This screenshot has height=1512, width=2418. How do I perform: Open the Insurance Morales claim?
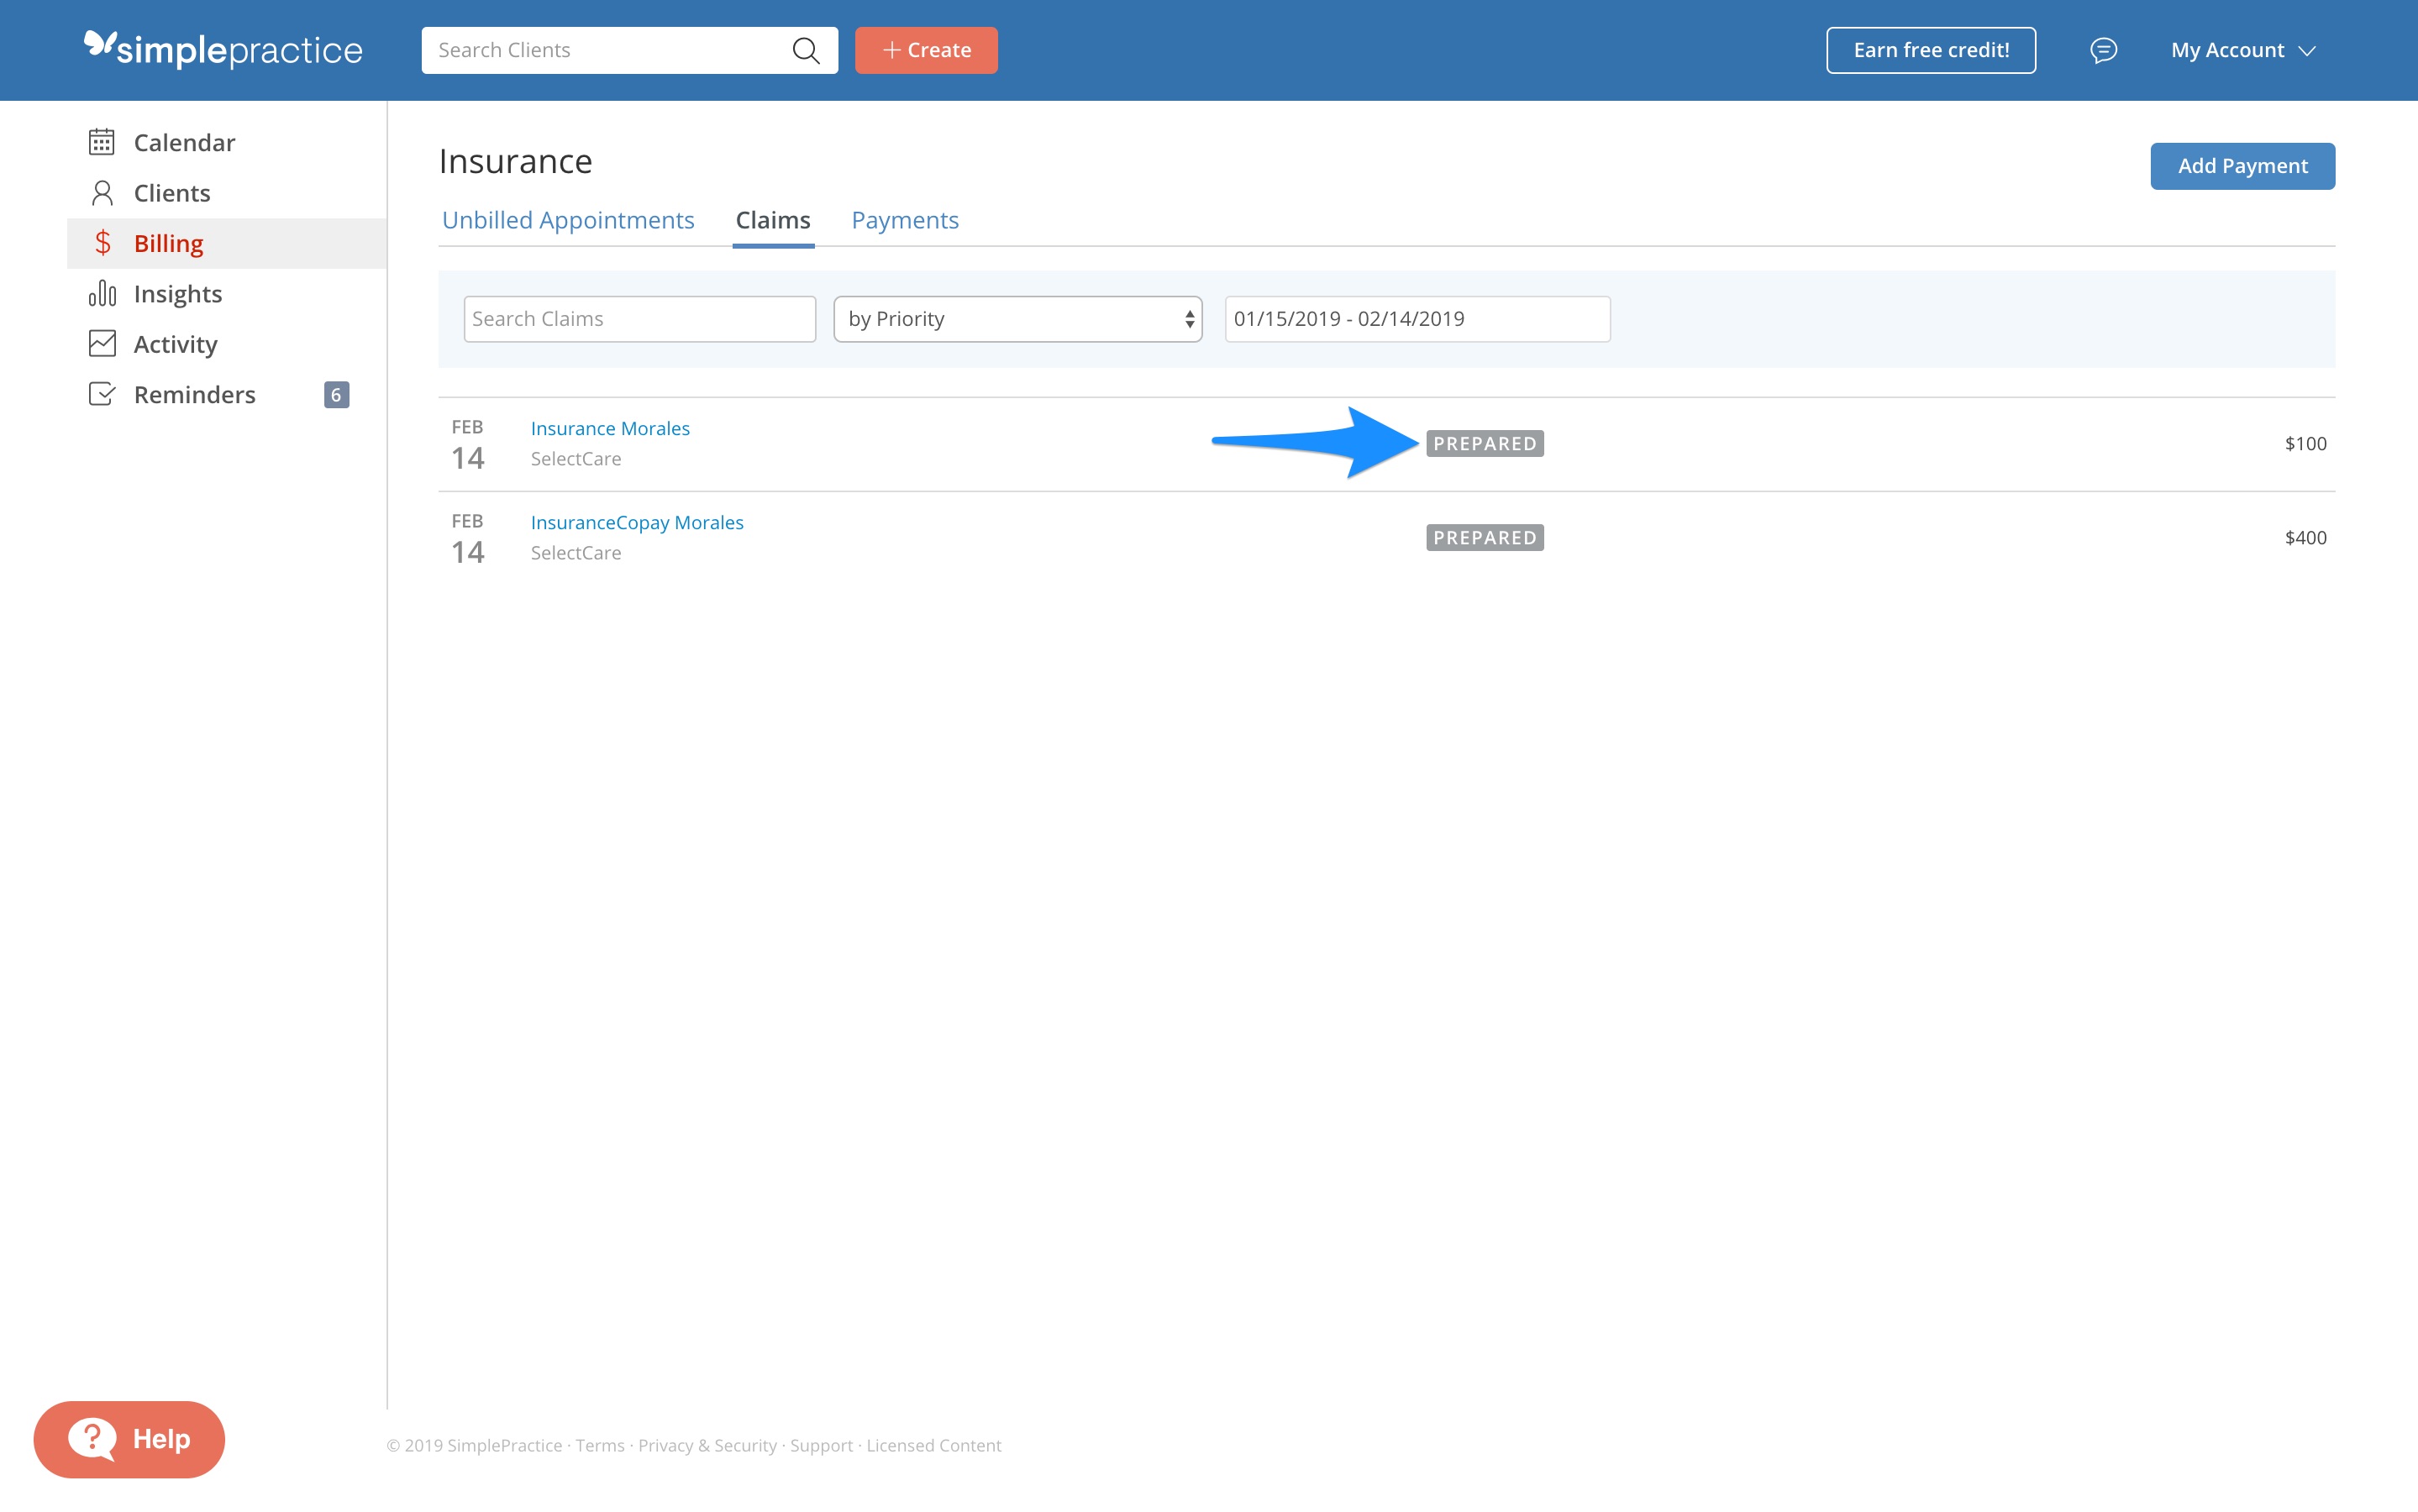tap(609, 427)
